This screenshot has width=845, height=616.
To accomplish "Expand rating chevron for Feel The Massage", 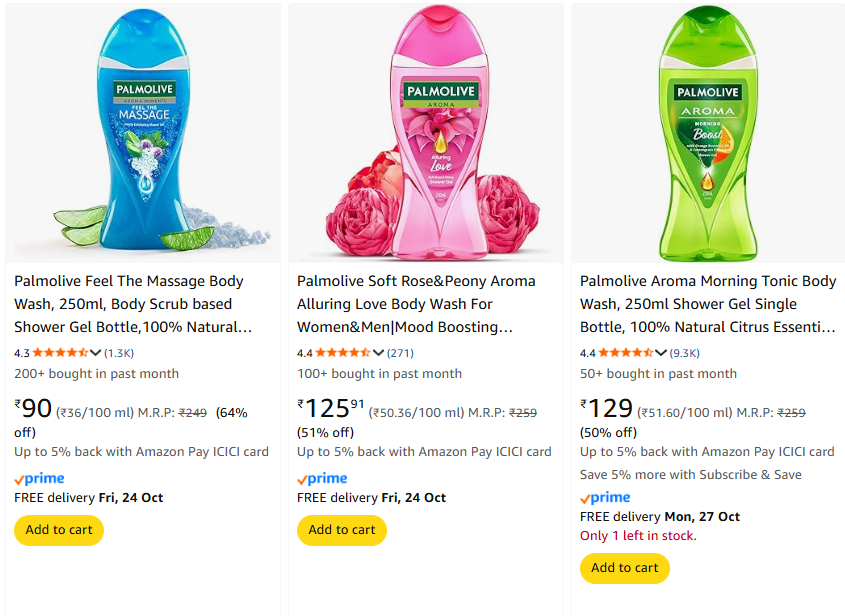I will click(96, 353).
